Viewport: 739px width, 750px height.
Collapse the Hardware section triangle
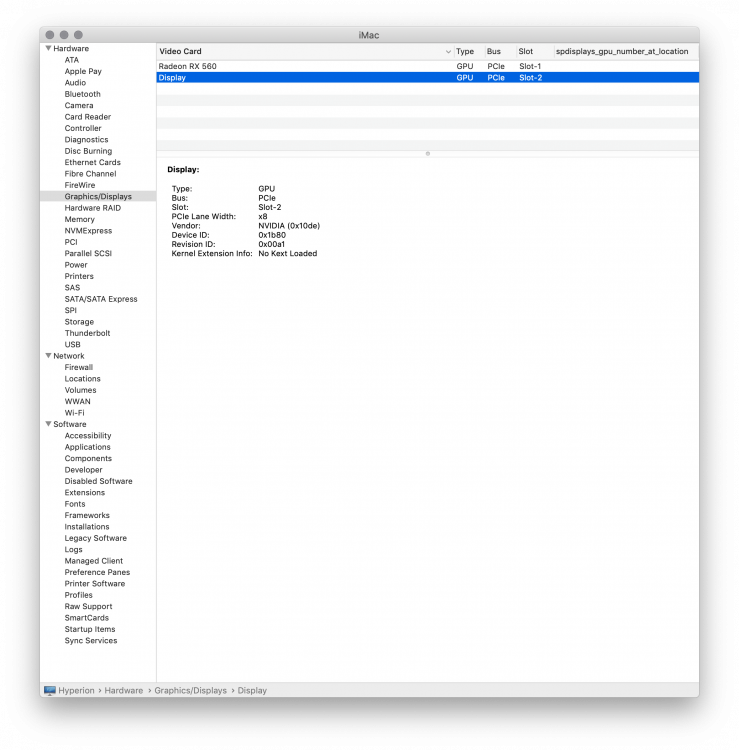pos(48,48)
